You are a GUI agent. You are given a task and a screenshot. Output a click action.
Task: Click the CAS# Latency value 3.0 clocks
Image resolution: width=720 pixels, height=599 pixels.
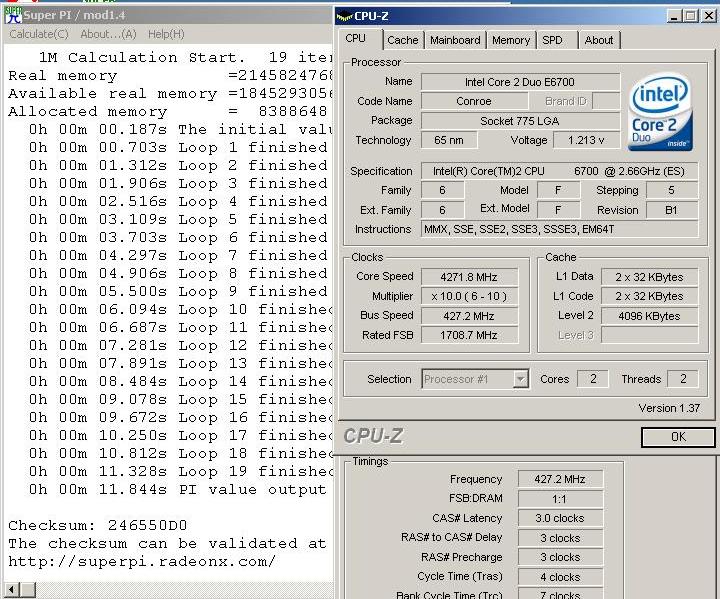coord(560,518)
